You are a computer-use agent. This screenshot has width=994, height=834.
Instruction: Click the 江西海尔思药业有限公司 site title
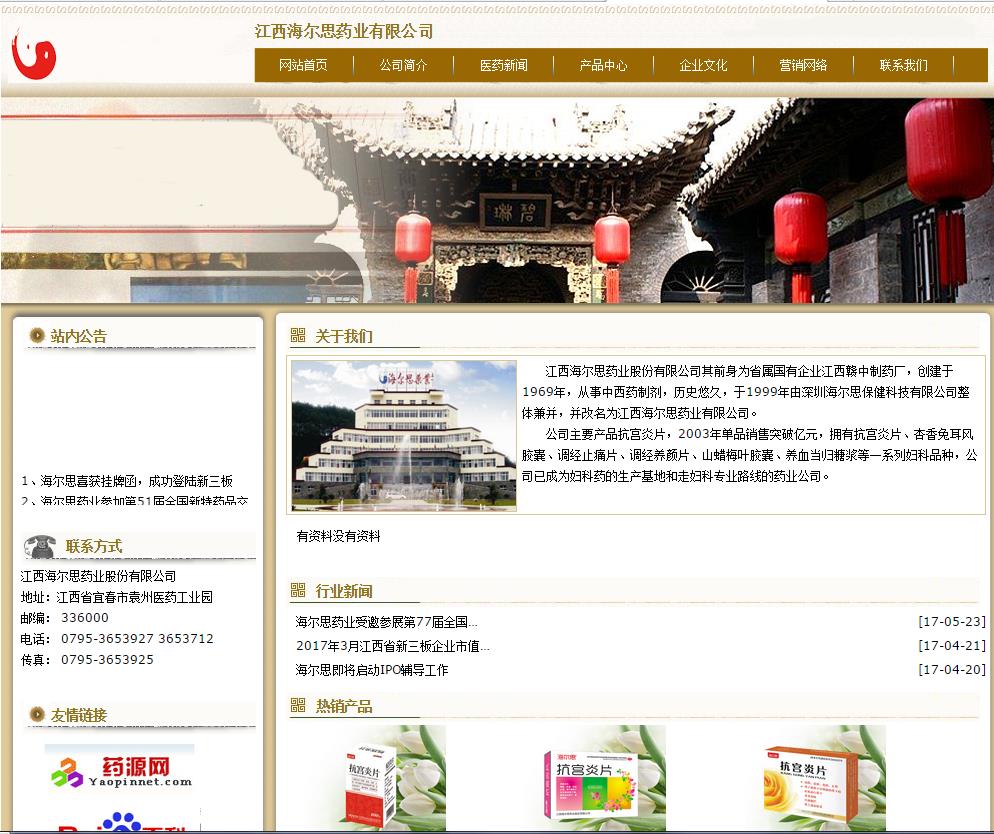[344, 31]
